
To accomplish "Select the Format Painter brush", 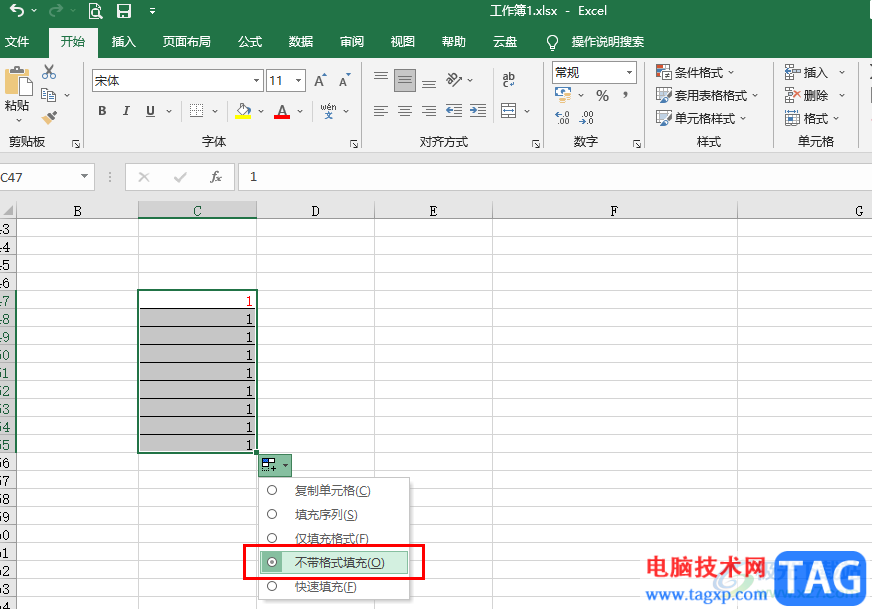I will click(49, 117).
